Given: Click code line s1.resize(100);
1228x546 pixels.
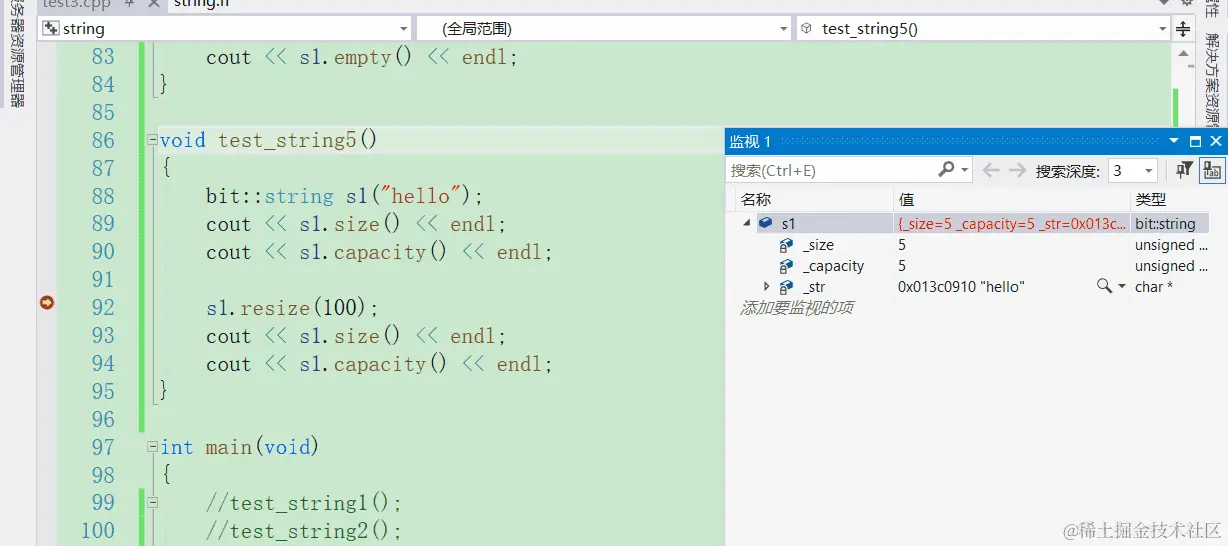Looking at the screenshot, I should tap(293, 308).
